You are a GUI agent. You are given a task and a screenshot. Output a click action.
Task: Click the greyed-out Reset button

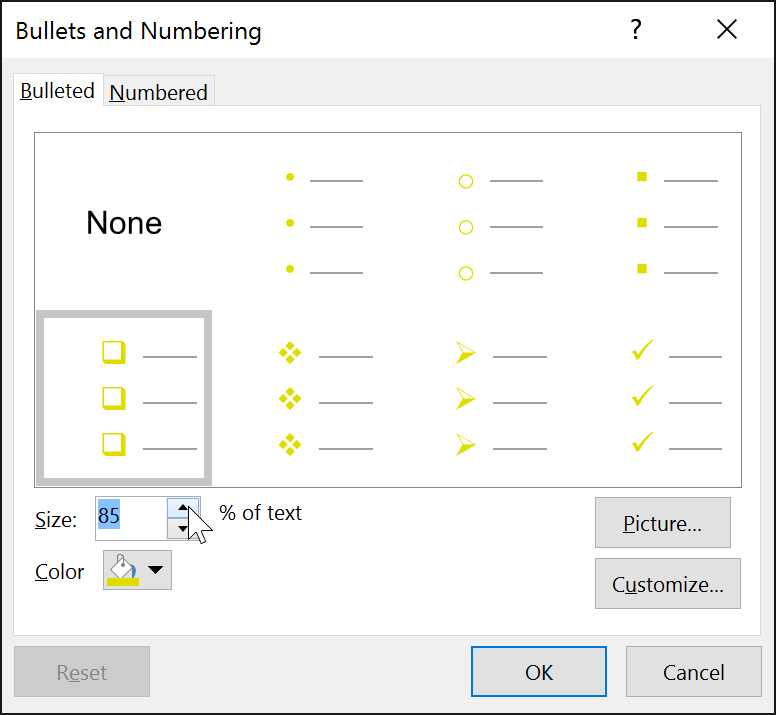(x=82, y=671)
